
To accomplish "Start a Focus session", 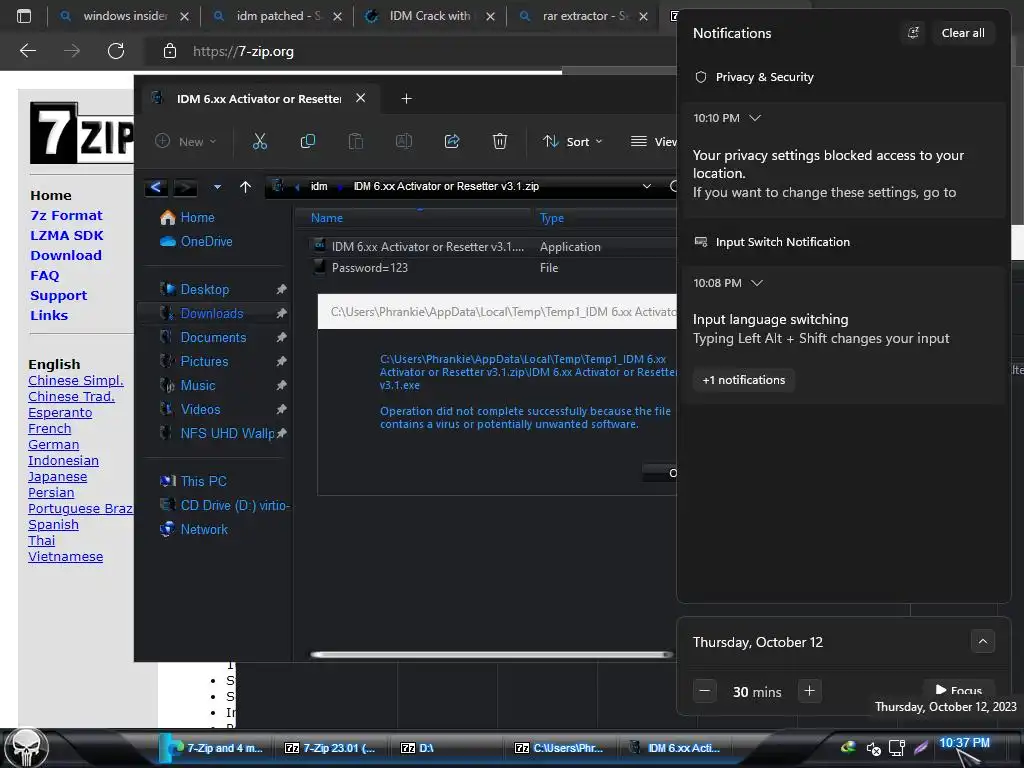I will (x=958, y=690).
